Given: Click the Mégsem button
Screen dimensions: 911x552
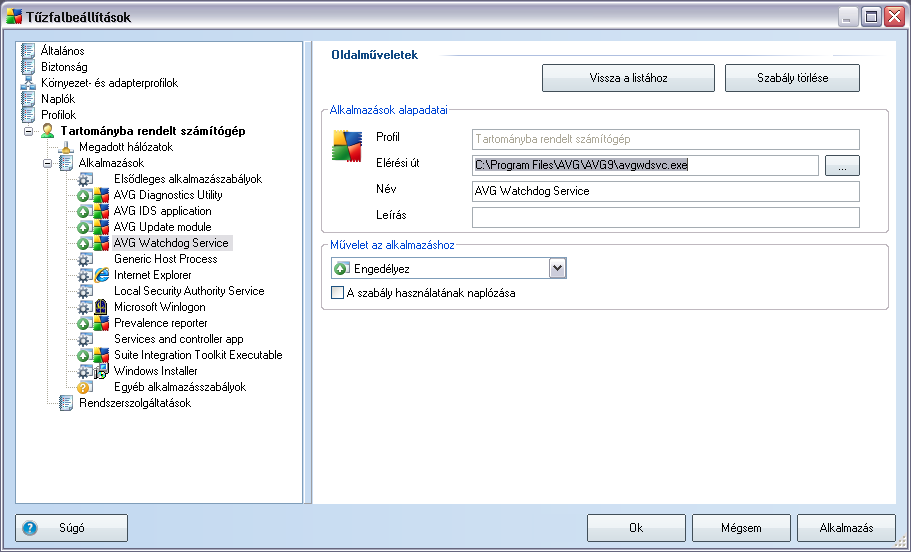Looking at the screenshot, I should 741,528.
